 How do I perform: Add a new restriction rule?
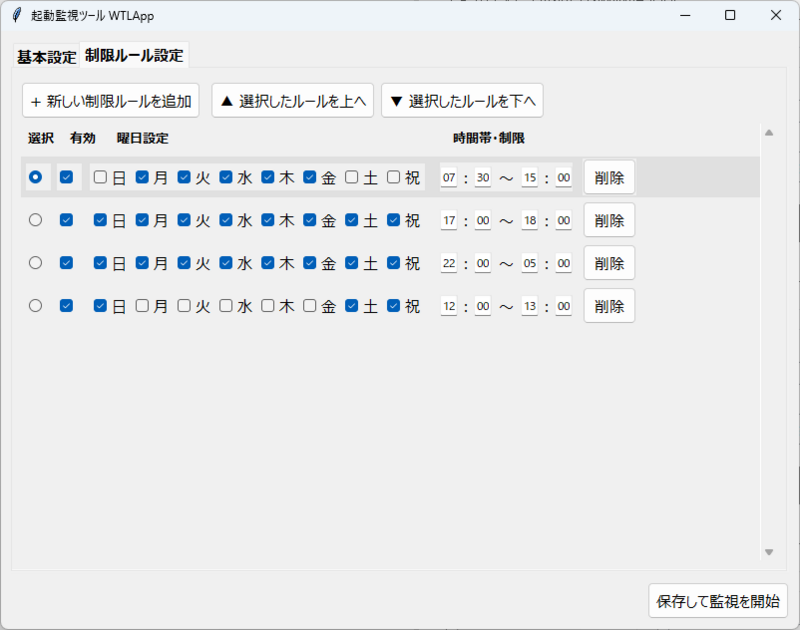pyautogui.click(x=111, y=101)
